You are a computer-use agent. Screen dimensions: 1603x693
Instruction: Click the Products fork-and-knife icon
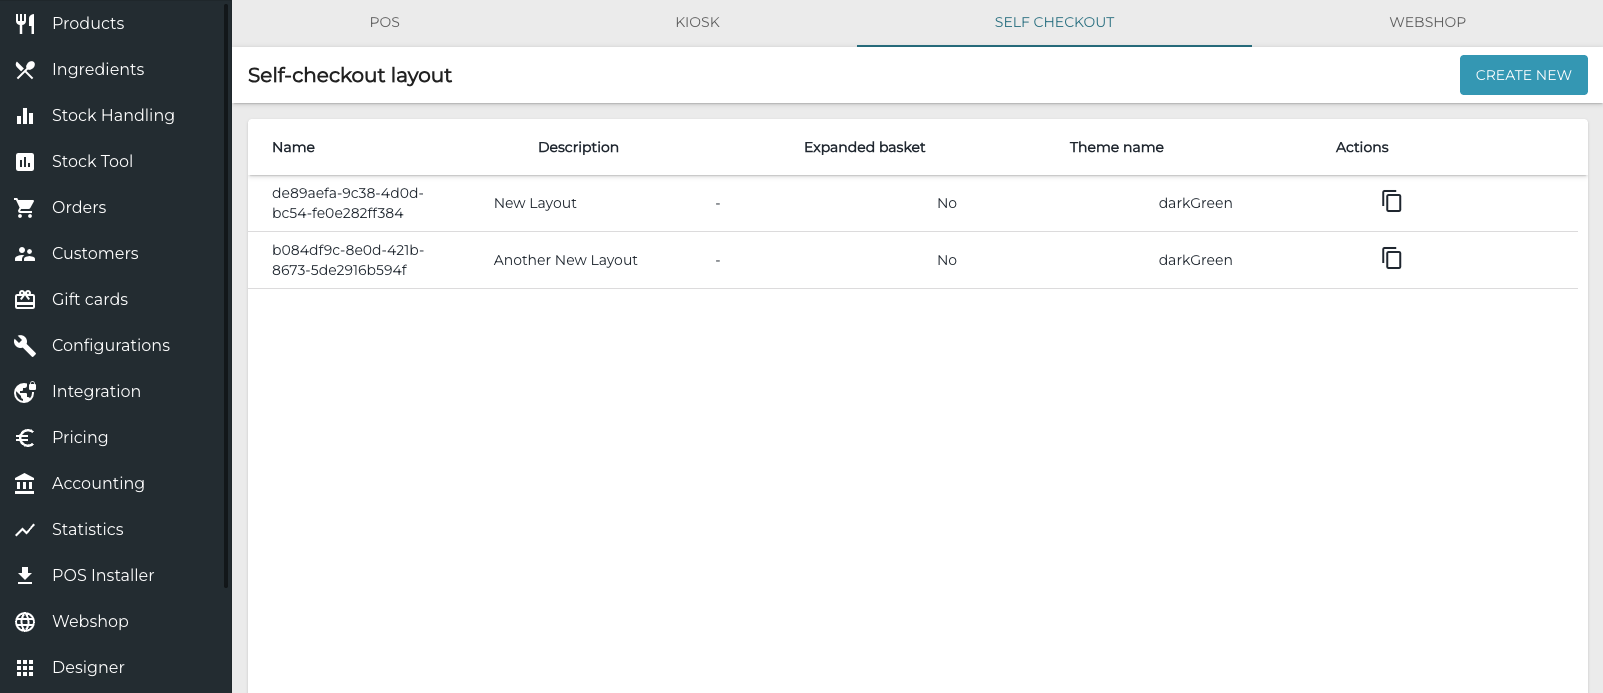click(x=25, y=23)
